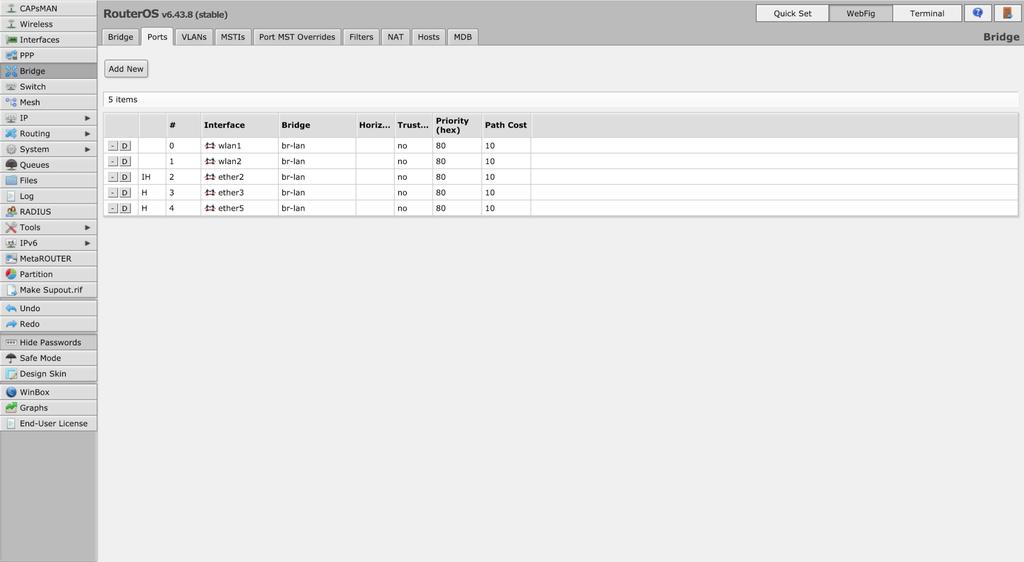Click the Interfaces icon in sidebar

11,40
